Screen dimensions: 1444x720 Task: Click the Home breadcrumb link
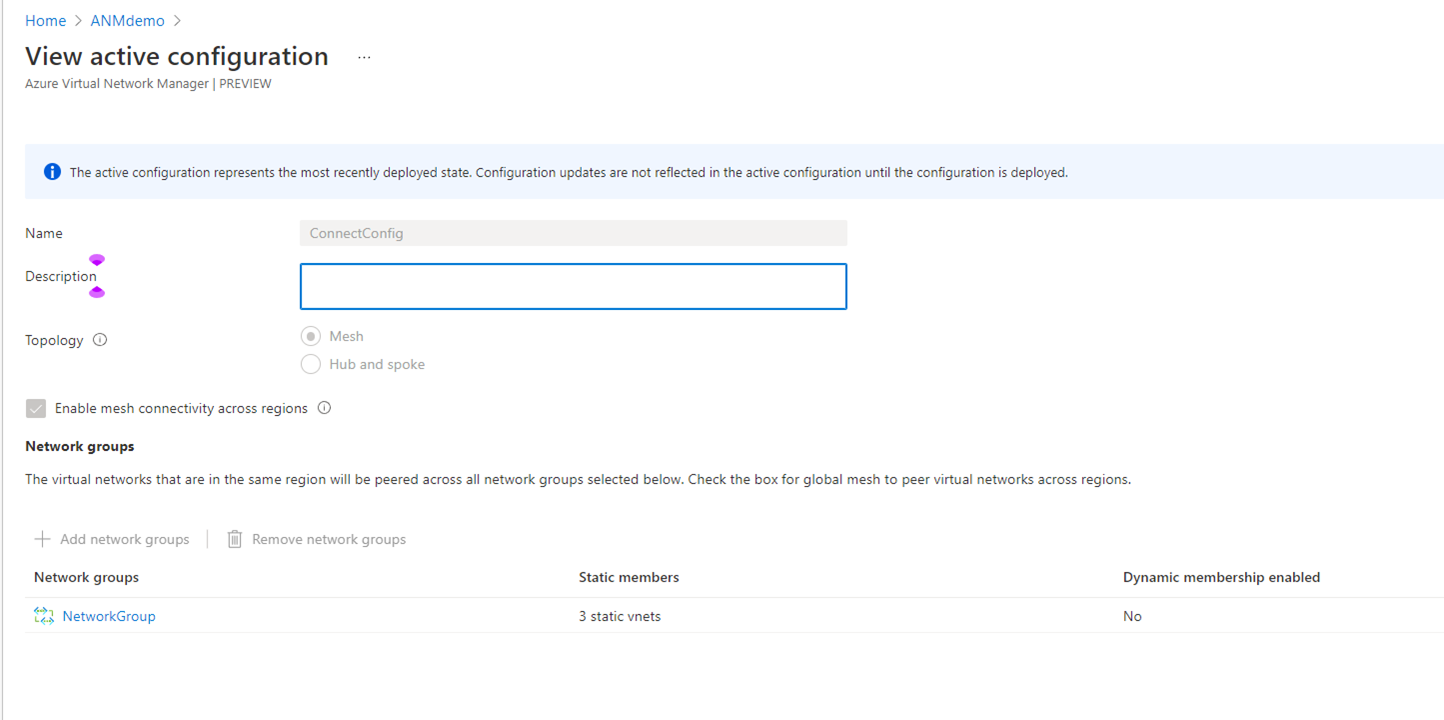point(45,21)
